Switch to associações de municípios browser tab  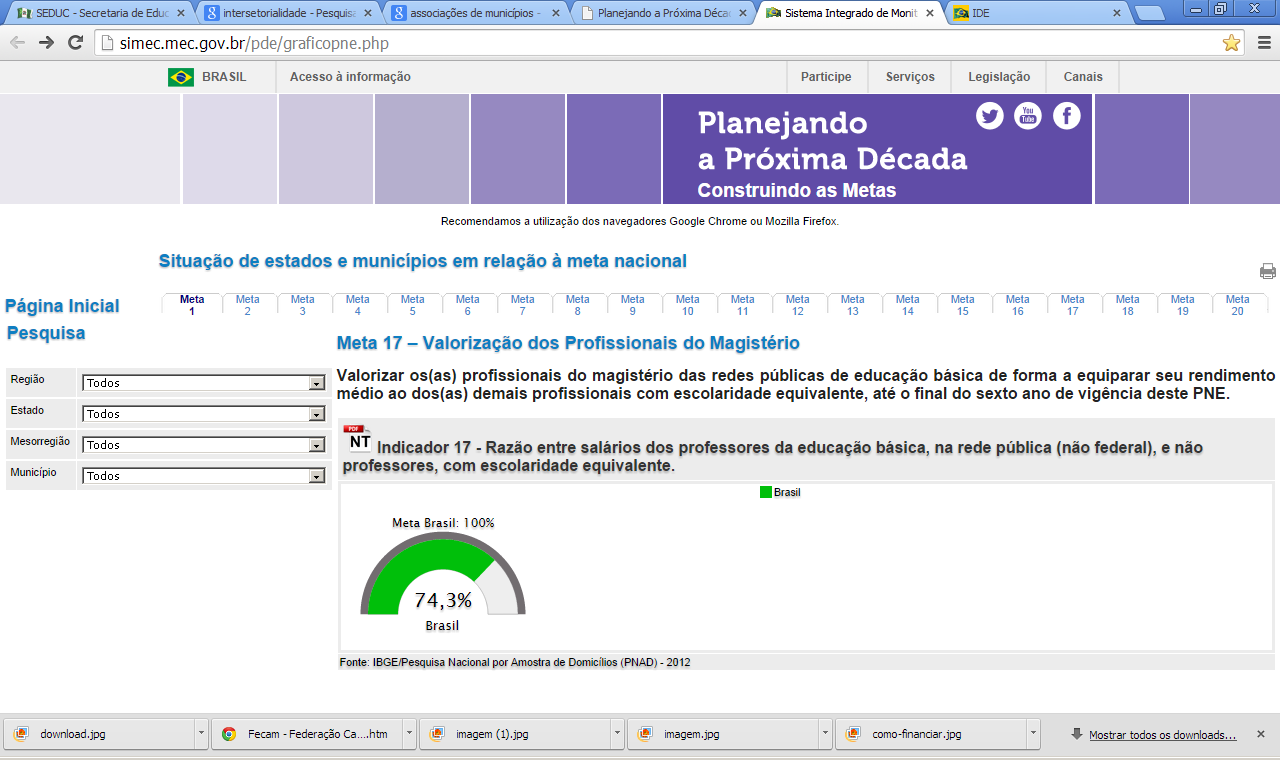pos(474,14)
